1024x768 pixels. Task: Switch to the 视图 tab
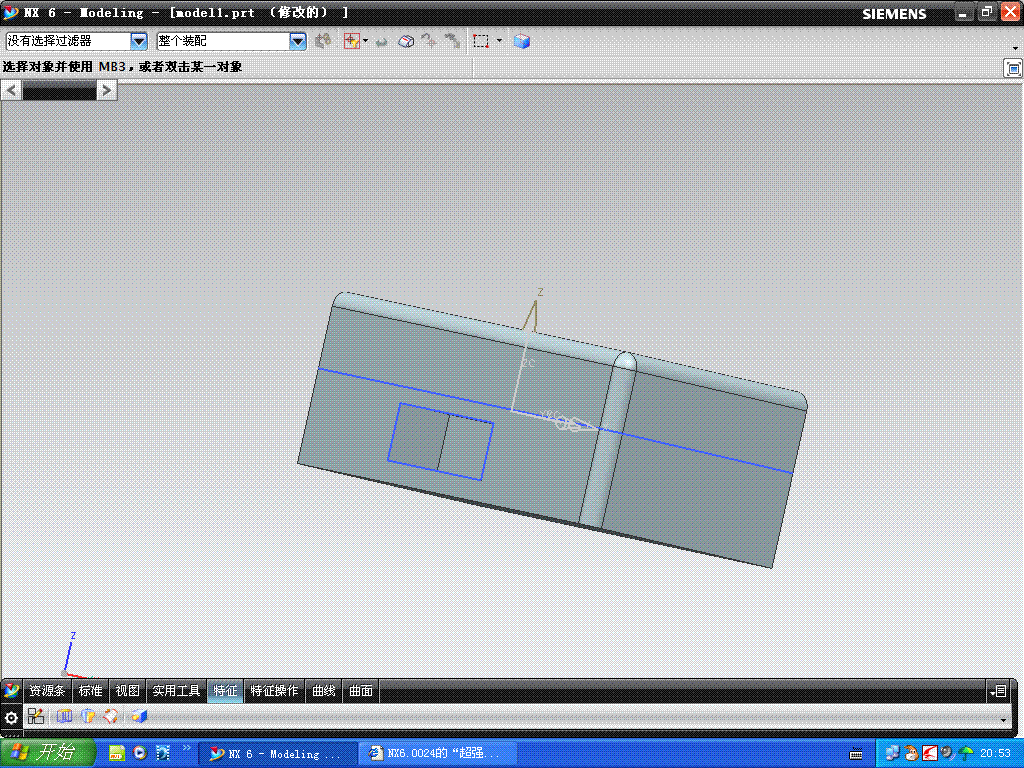click(x=127, y=691)
